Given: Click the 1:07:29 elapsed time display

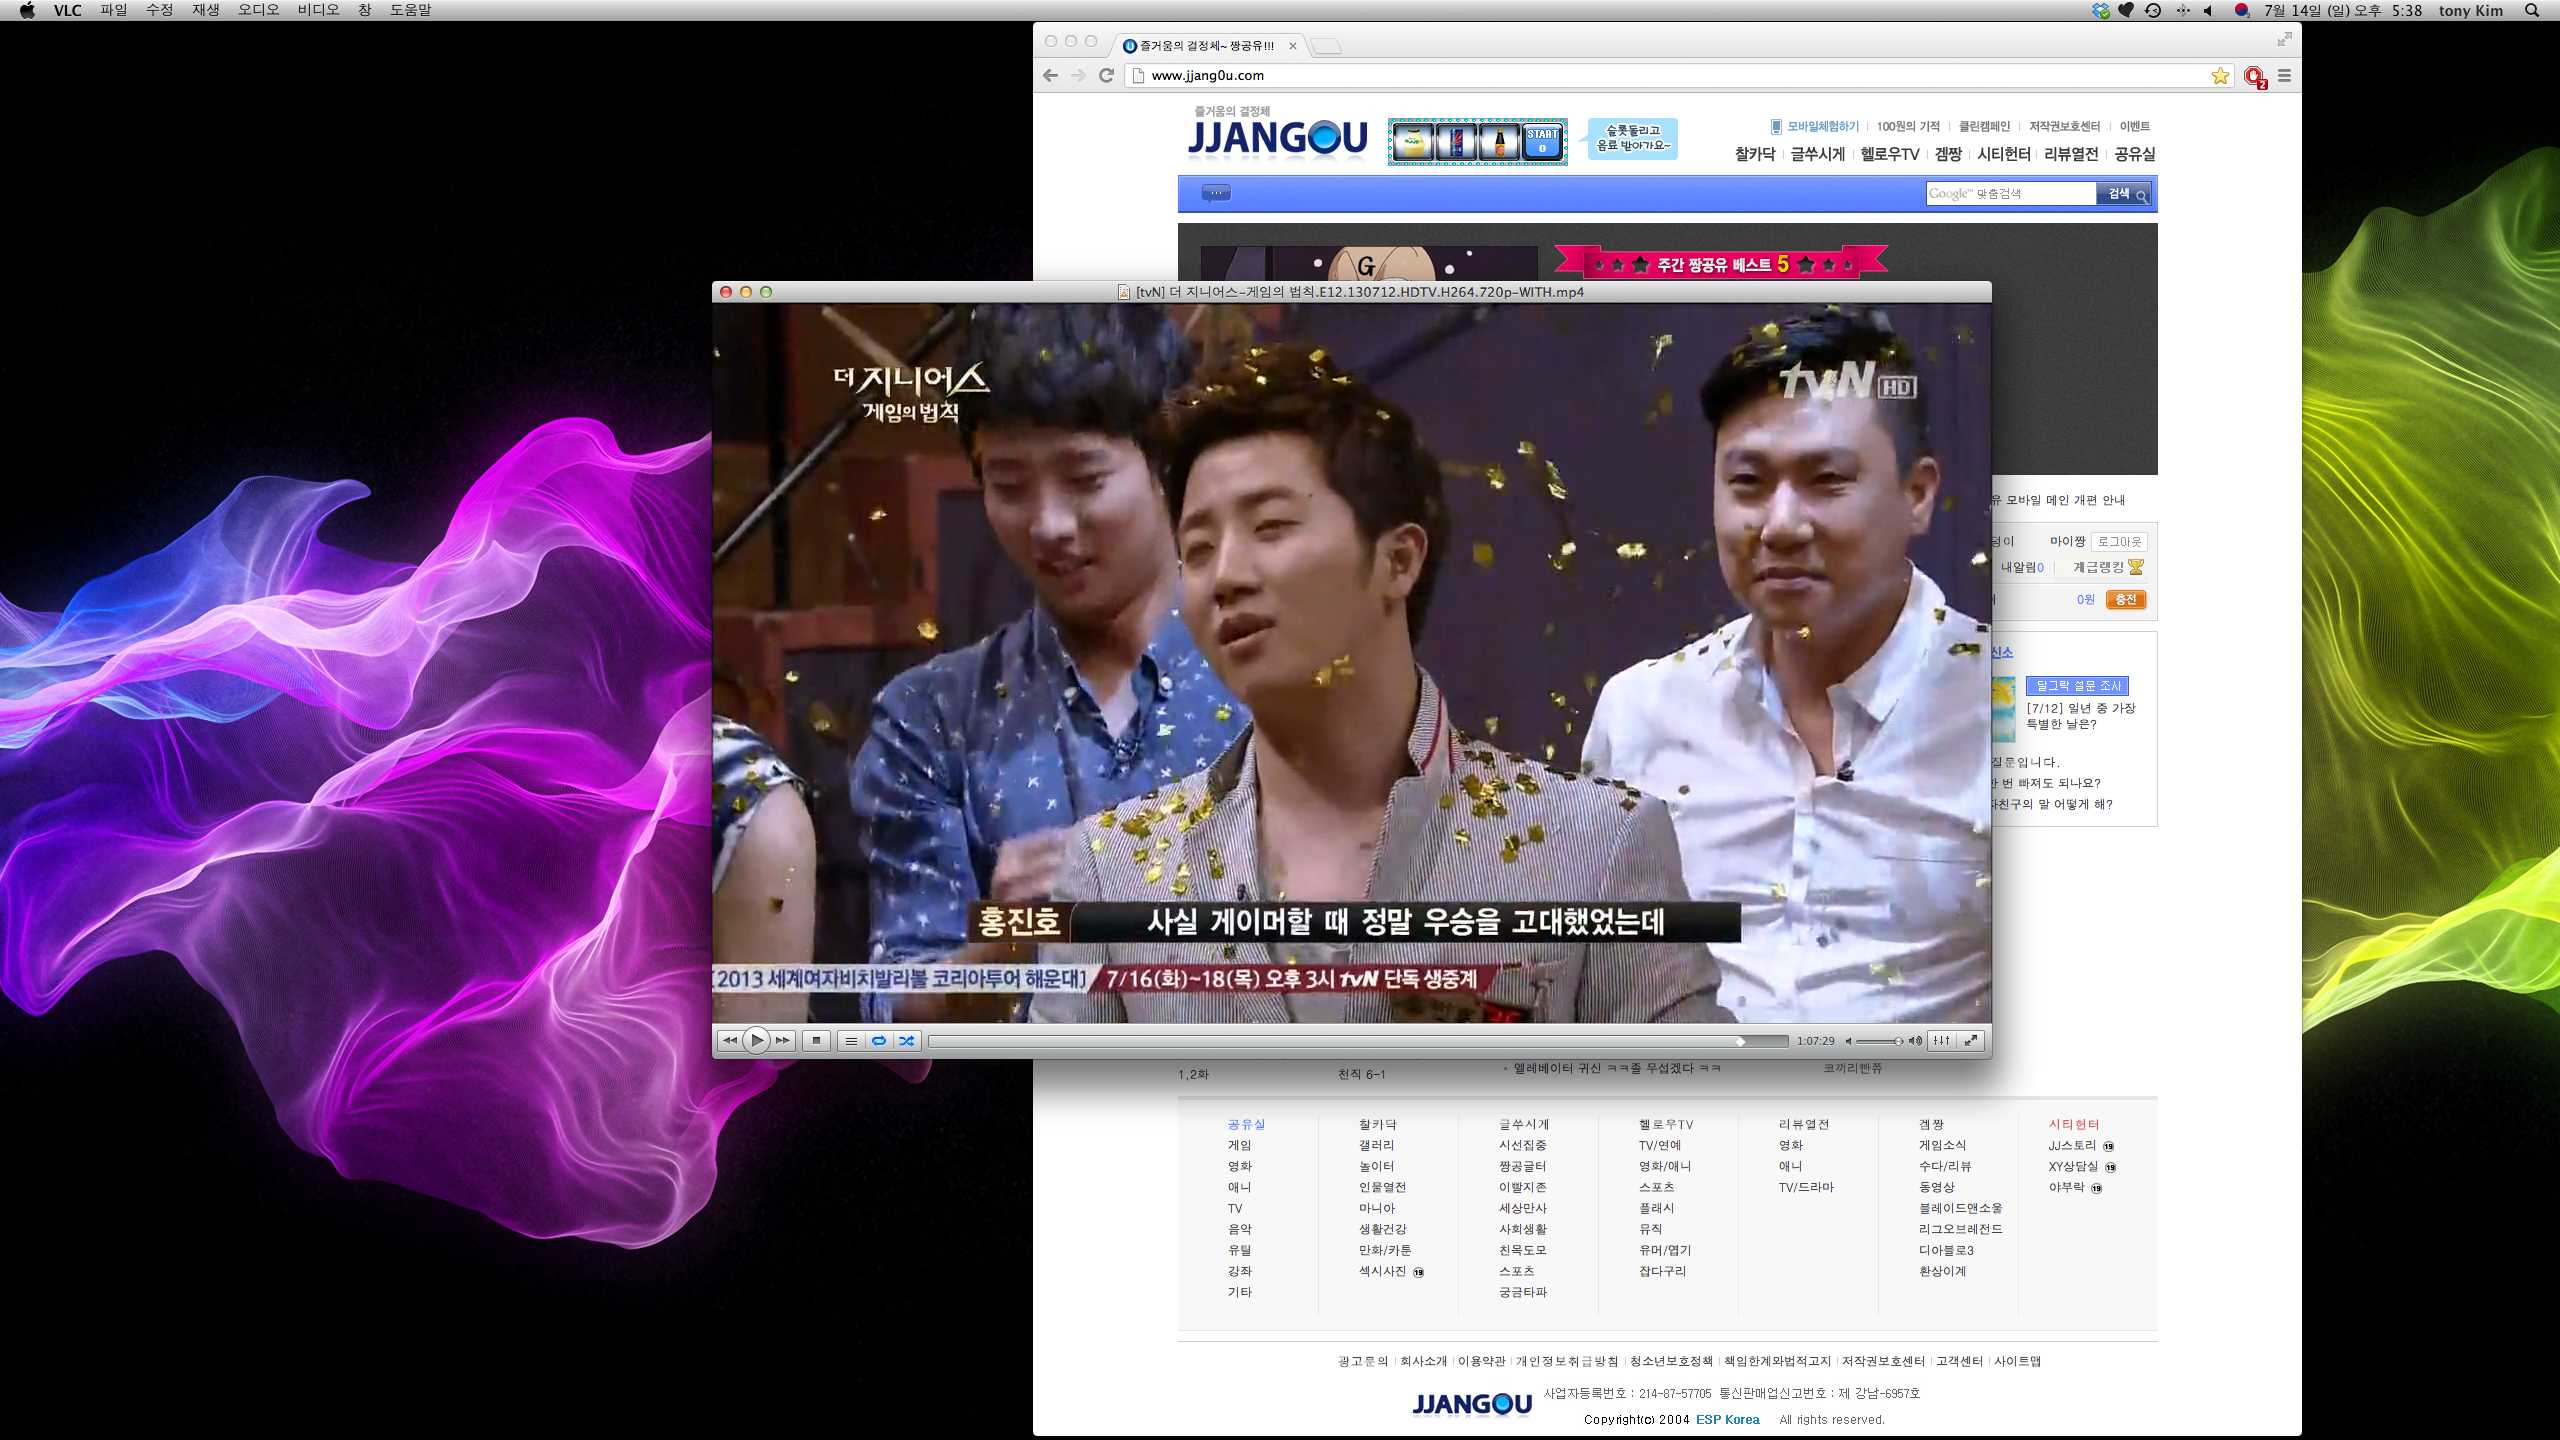Looking at the screenshot, I should pos(1815,1041).
